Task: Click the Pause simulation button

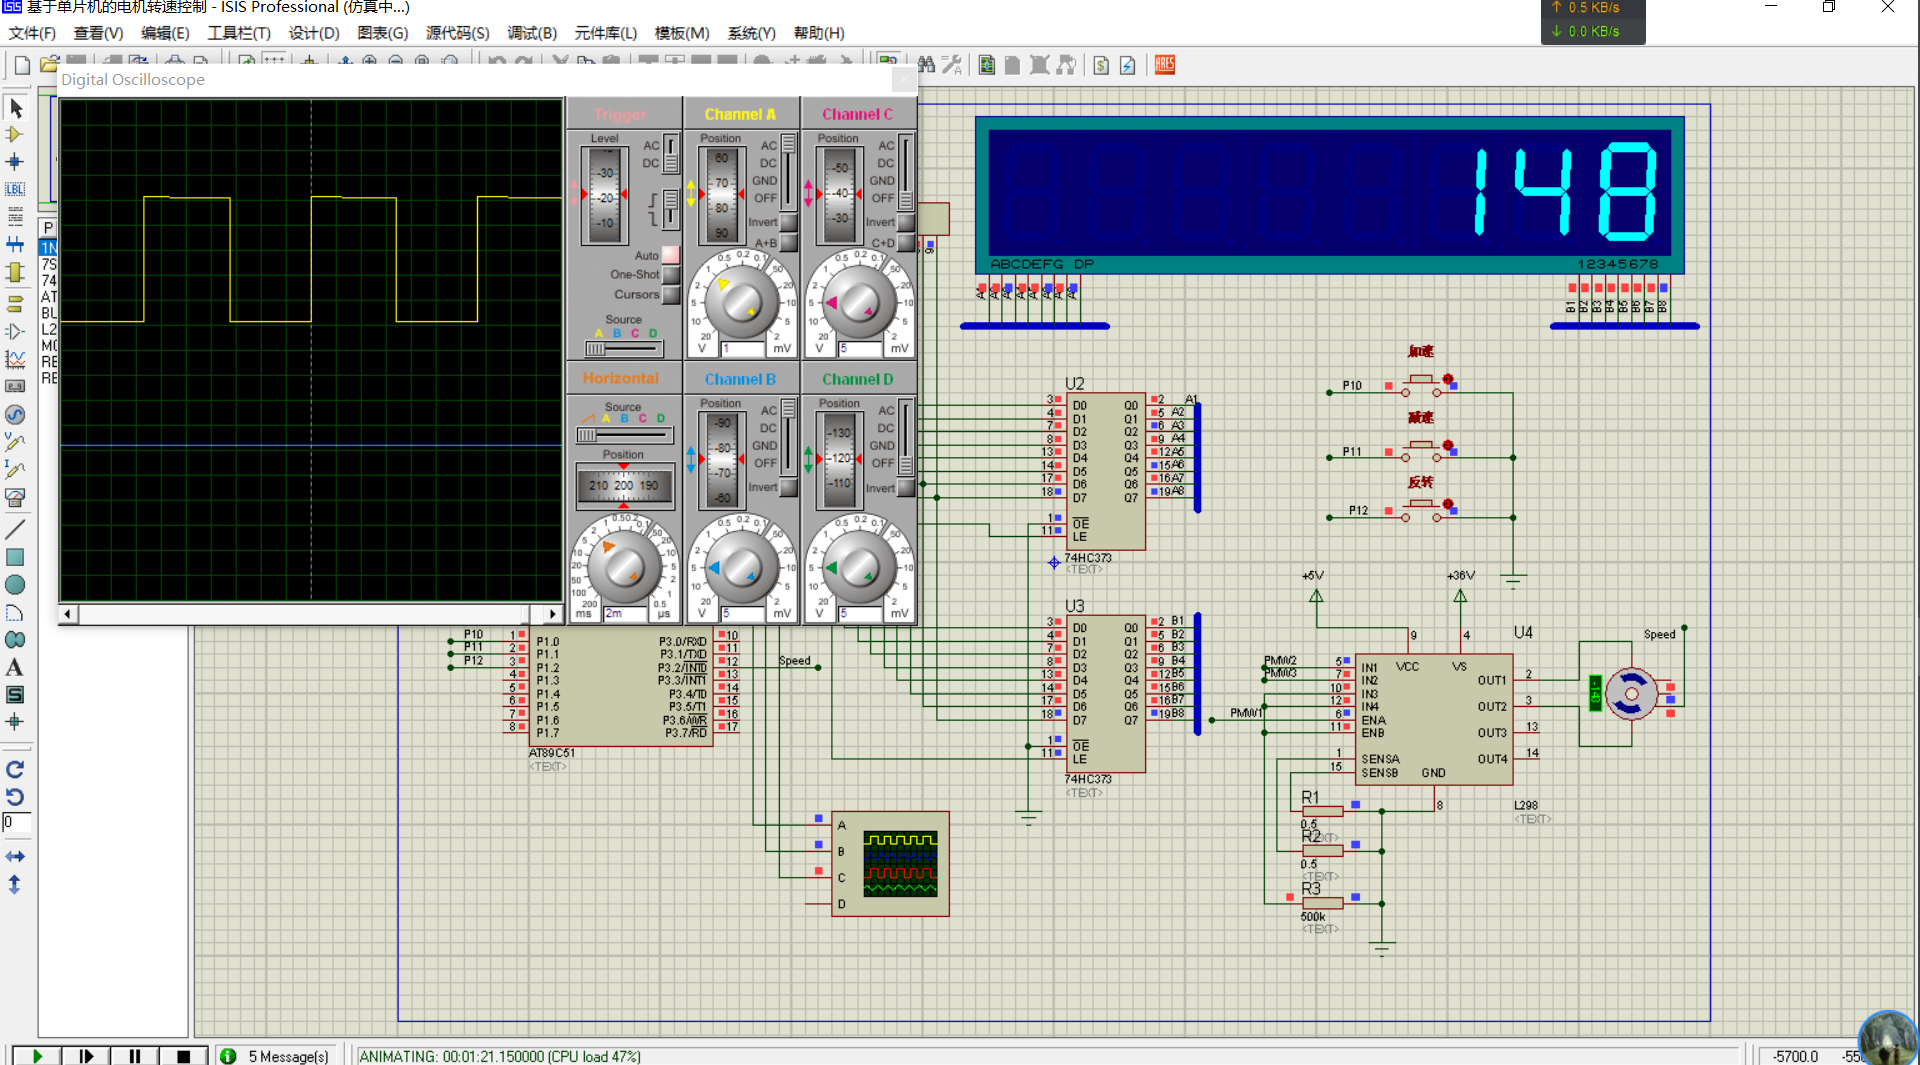Action: coord(135,1056)
